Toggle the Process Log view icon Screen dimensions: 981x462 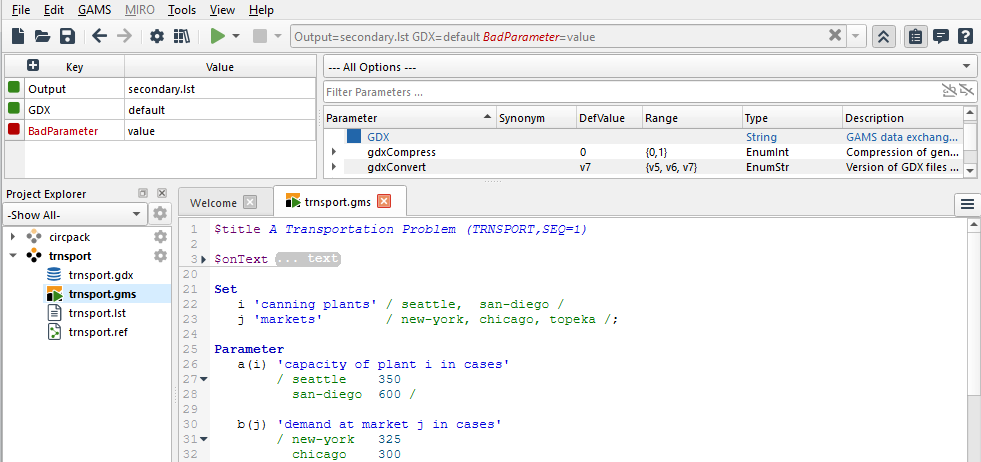point(940,36)
